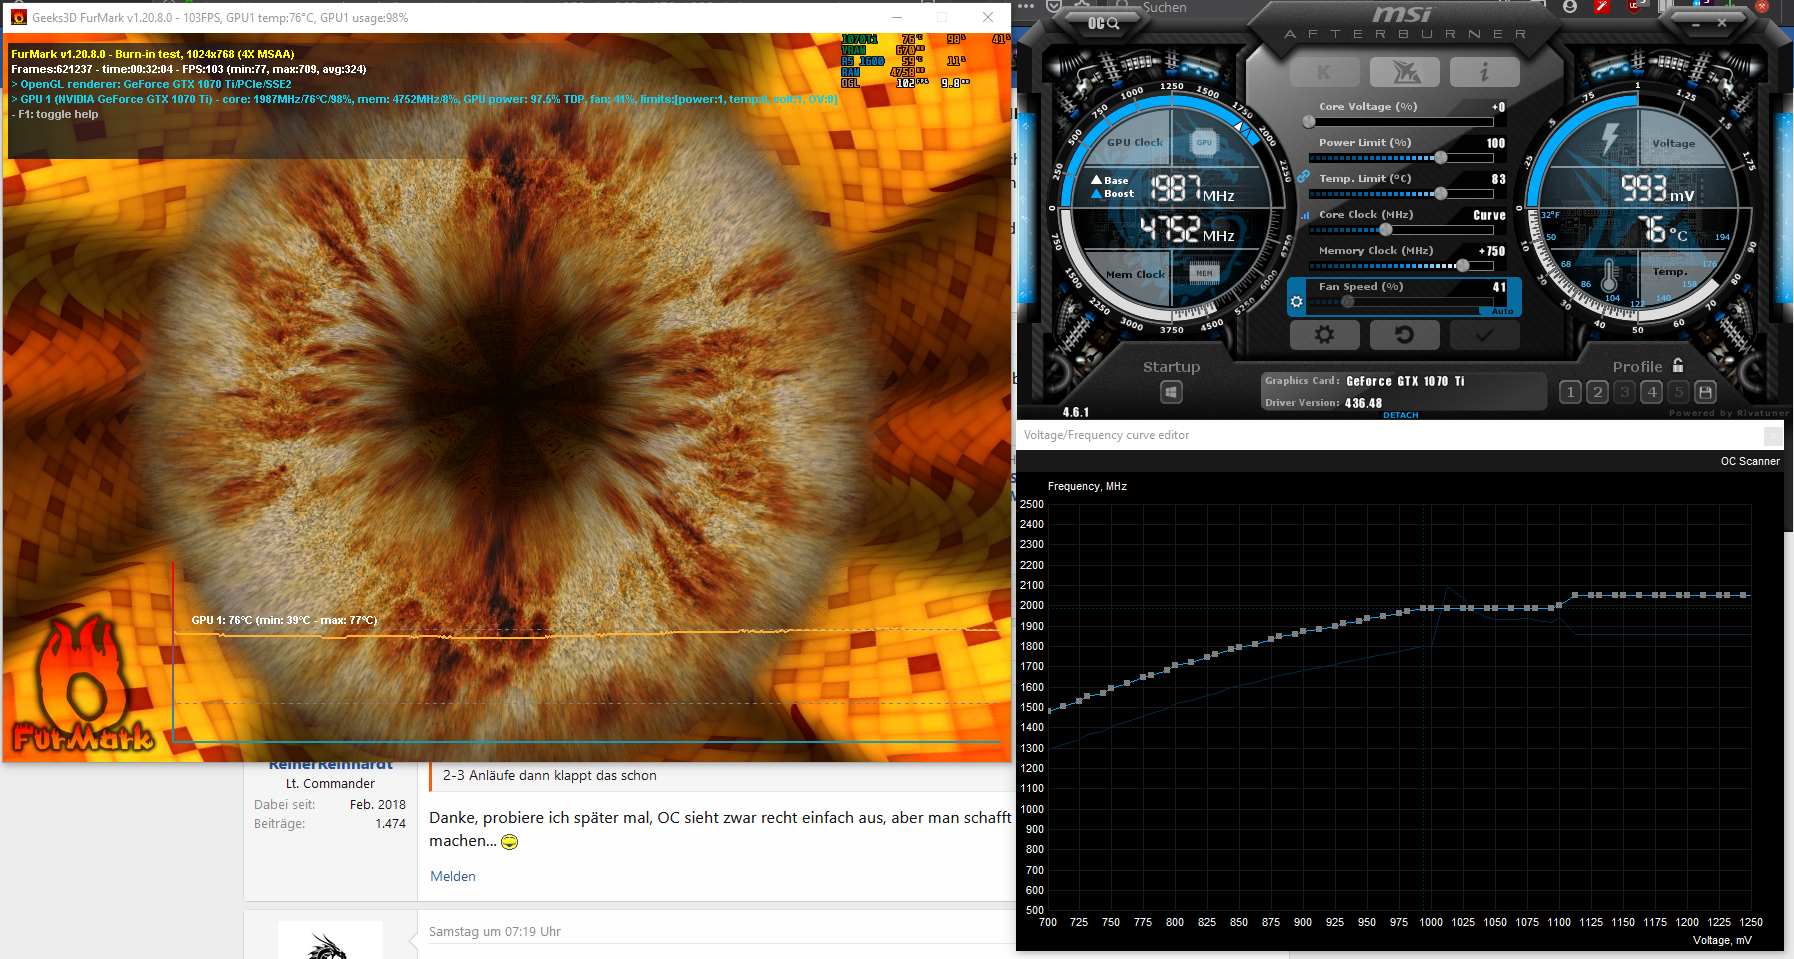1794x959 pixels.
Task: Click the Graphics Card name GeForce GTX 1070 Ti
Action: pyautogui.click(x=1405, y=381)
